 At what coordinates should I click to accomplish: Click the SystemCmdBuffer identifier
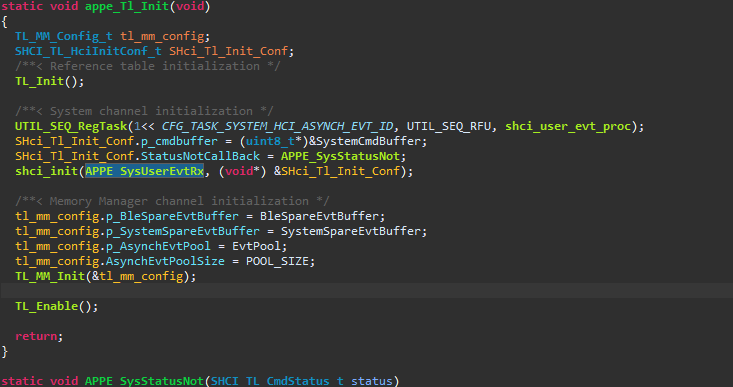pyautogui.click(x=368, y=141)
